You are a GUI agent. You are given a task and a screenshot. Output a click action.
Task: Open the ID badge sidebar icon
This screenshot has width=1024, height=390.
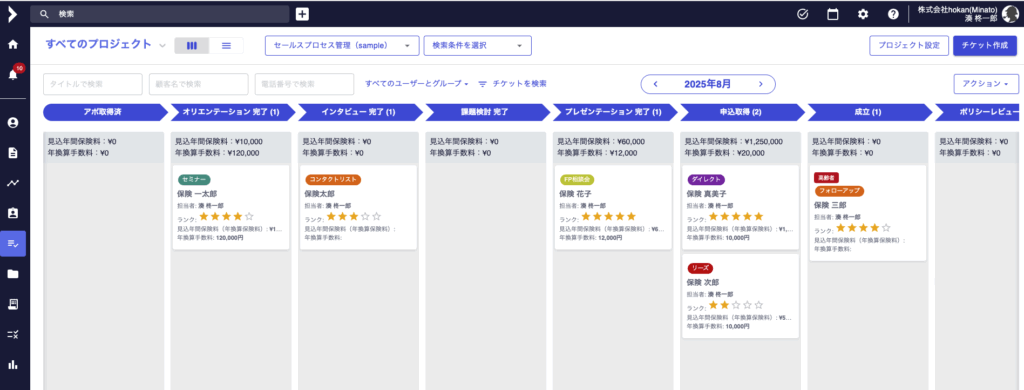(x=13, y=213)
